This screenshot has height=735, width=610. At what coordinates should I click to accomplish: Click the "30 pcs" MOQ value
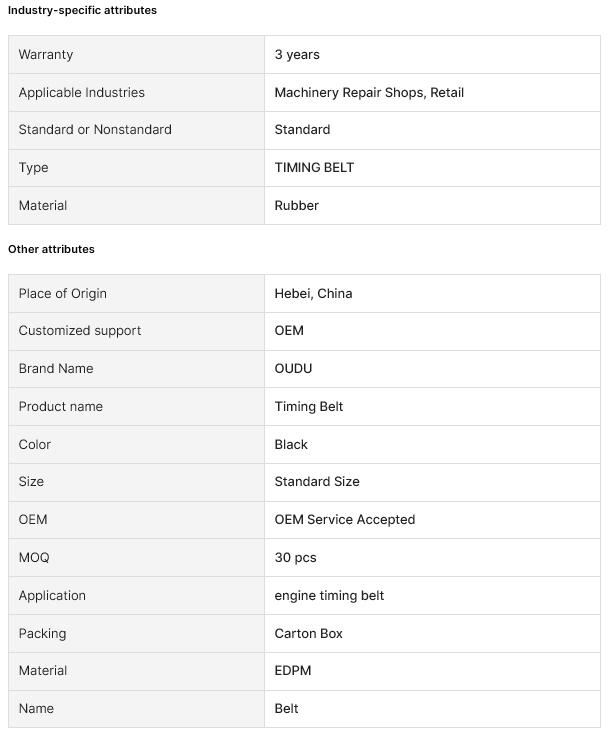pos(296,558)
